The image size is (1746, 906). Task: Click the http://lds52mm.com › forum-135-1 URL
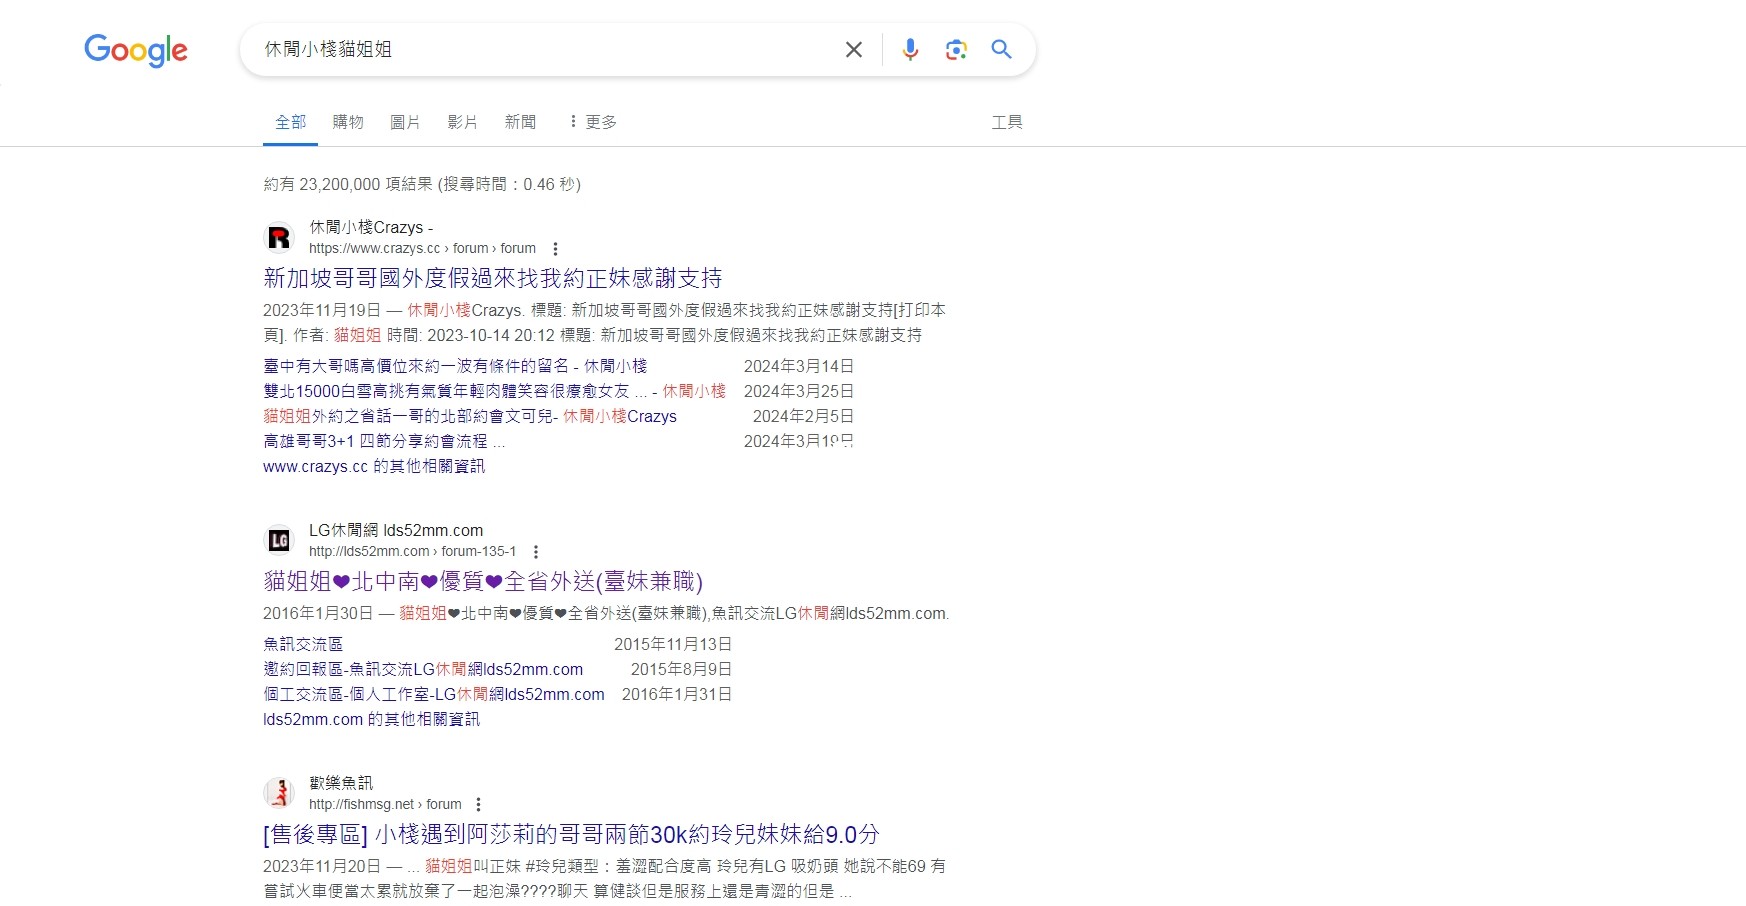[x=413, y=552]
